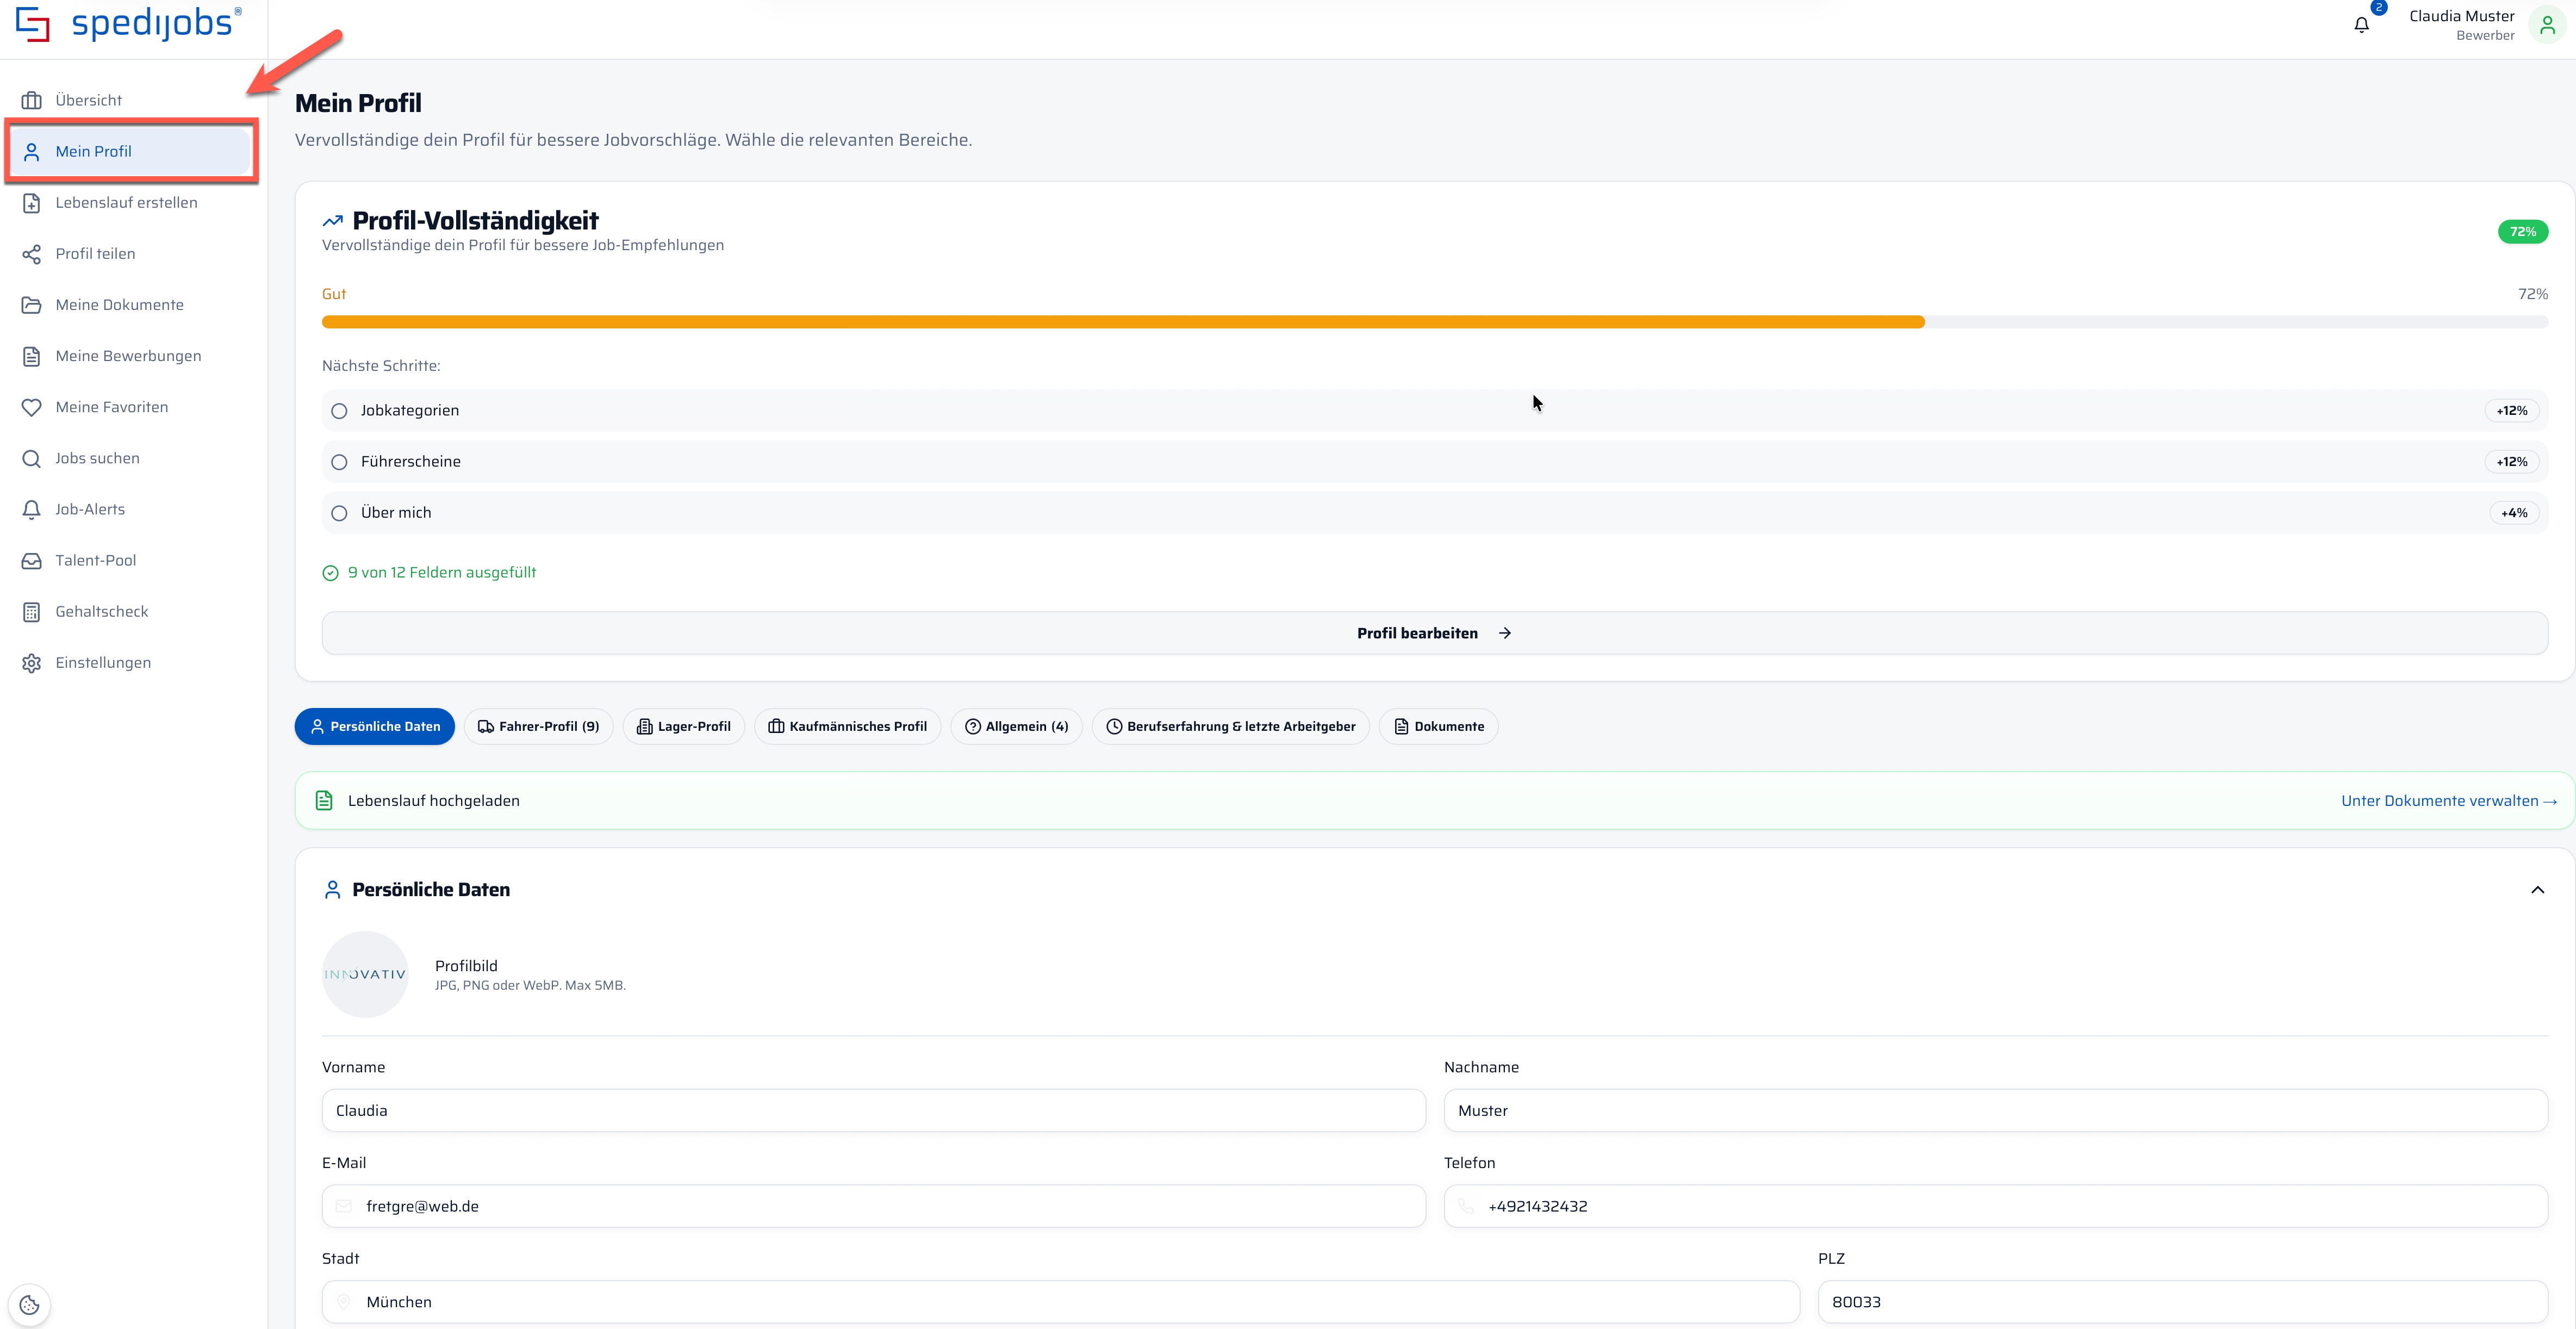Open Kaufmännisches Profil tab

(x=847, y=726)
